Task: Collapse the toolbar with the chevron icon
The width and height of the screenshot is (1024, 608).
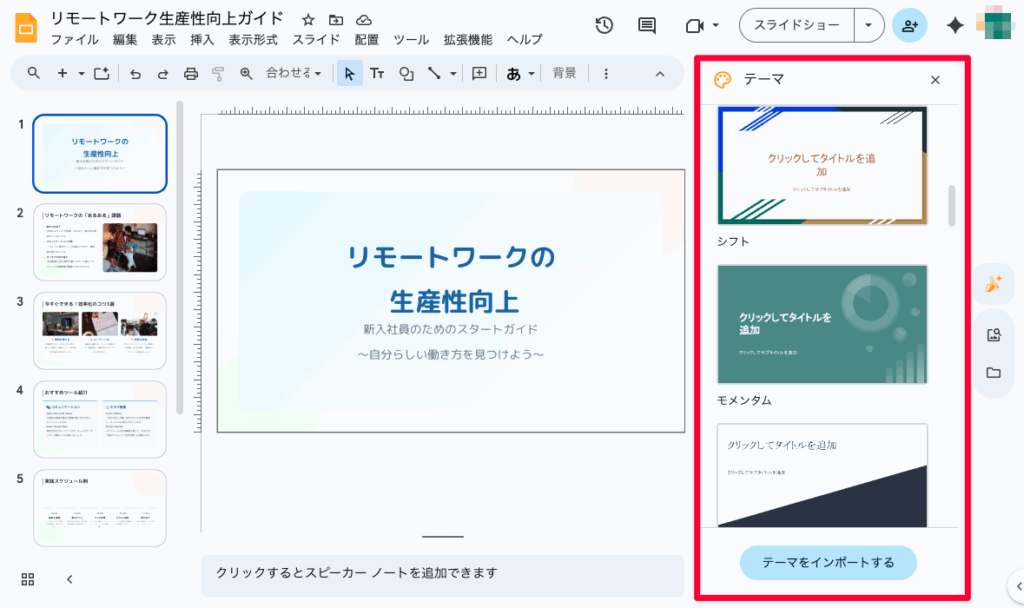Action: [x=659, y=73]
